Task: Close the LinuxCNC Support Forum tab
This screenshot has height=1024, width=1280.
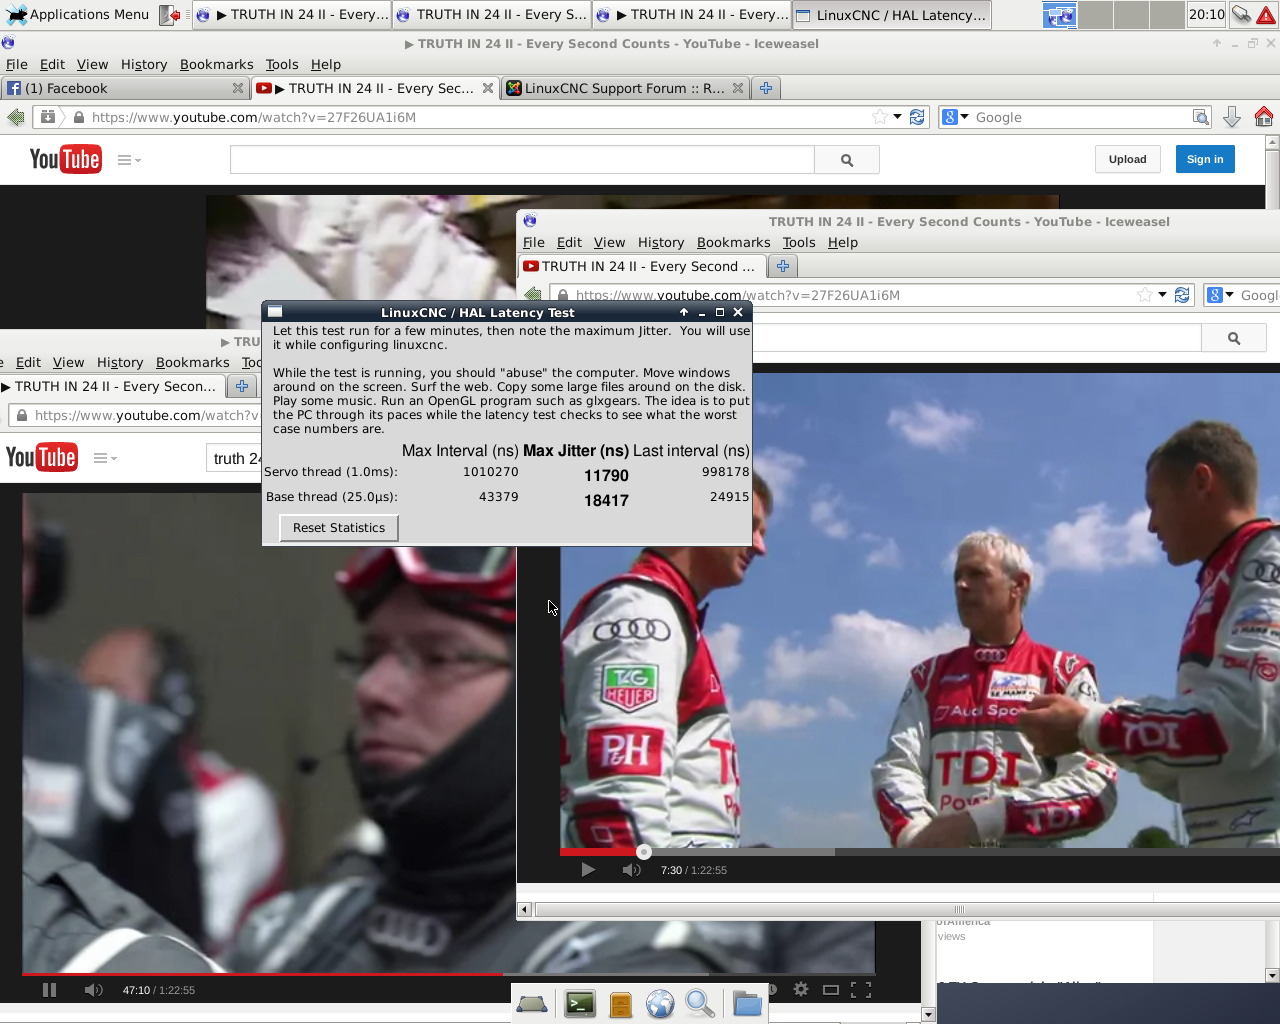Action: [x=738, y=88]
